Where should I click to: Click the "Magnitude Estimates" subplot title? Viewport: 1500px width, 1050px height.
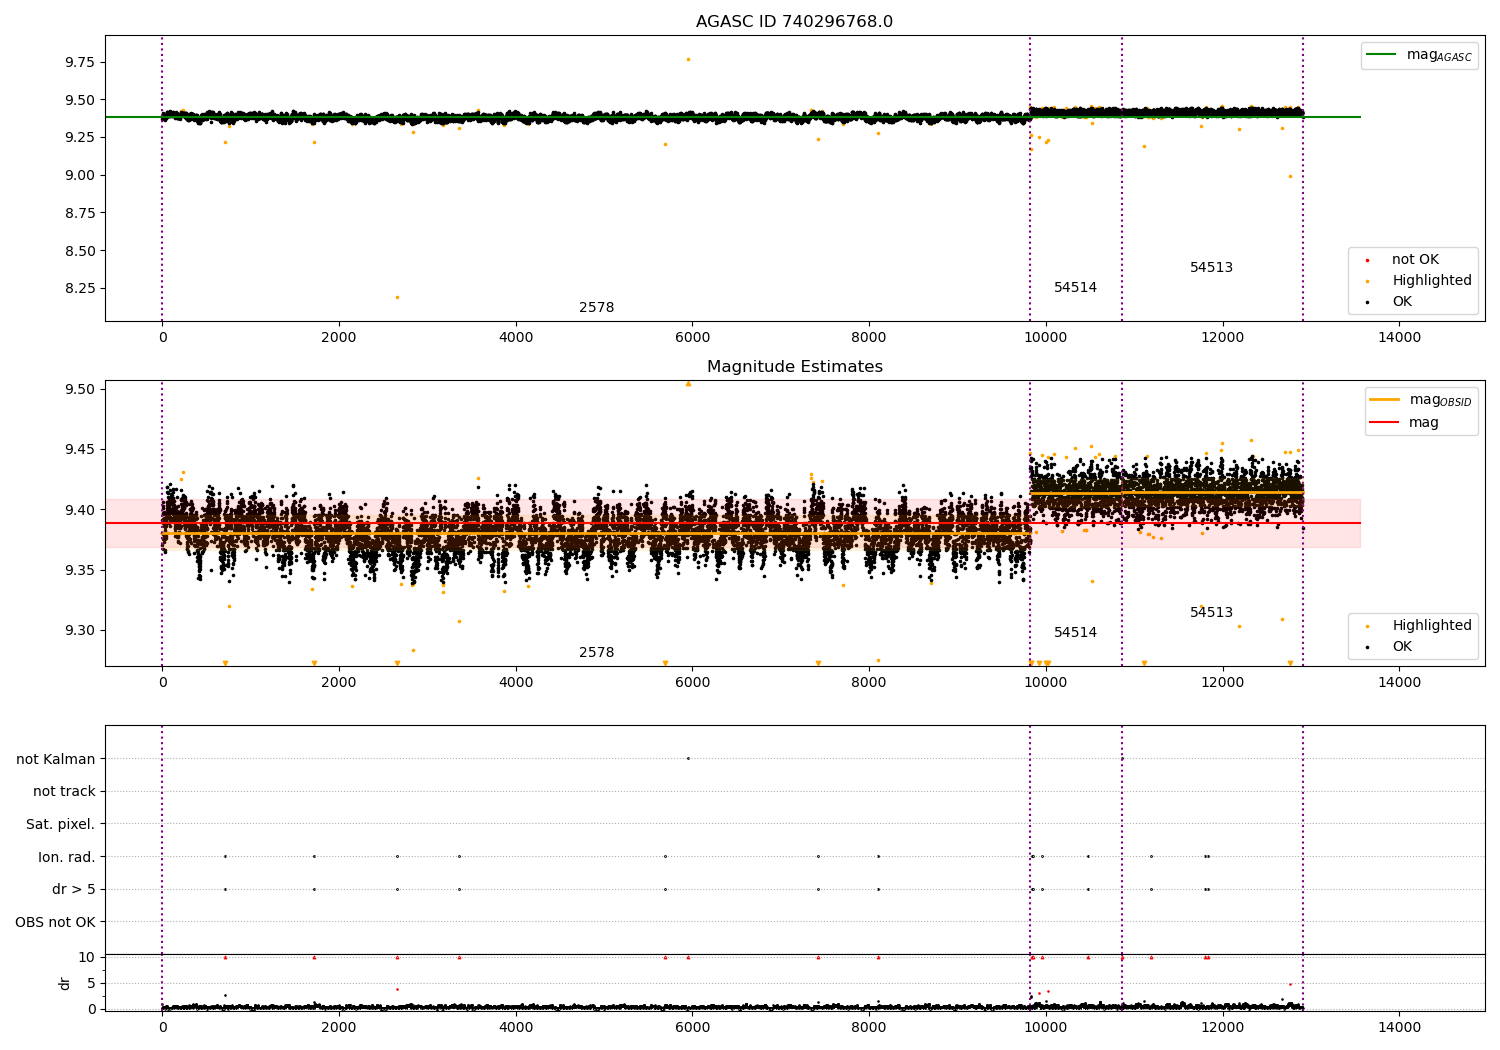(794, 367)
